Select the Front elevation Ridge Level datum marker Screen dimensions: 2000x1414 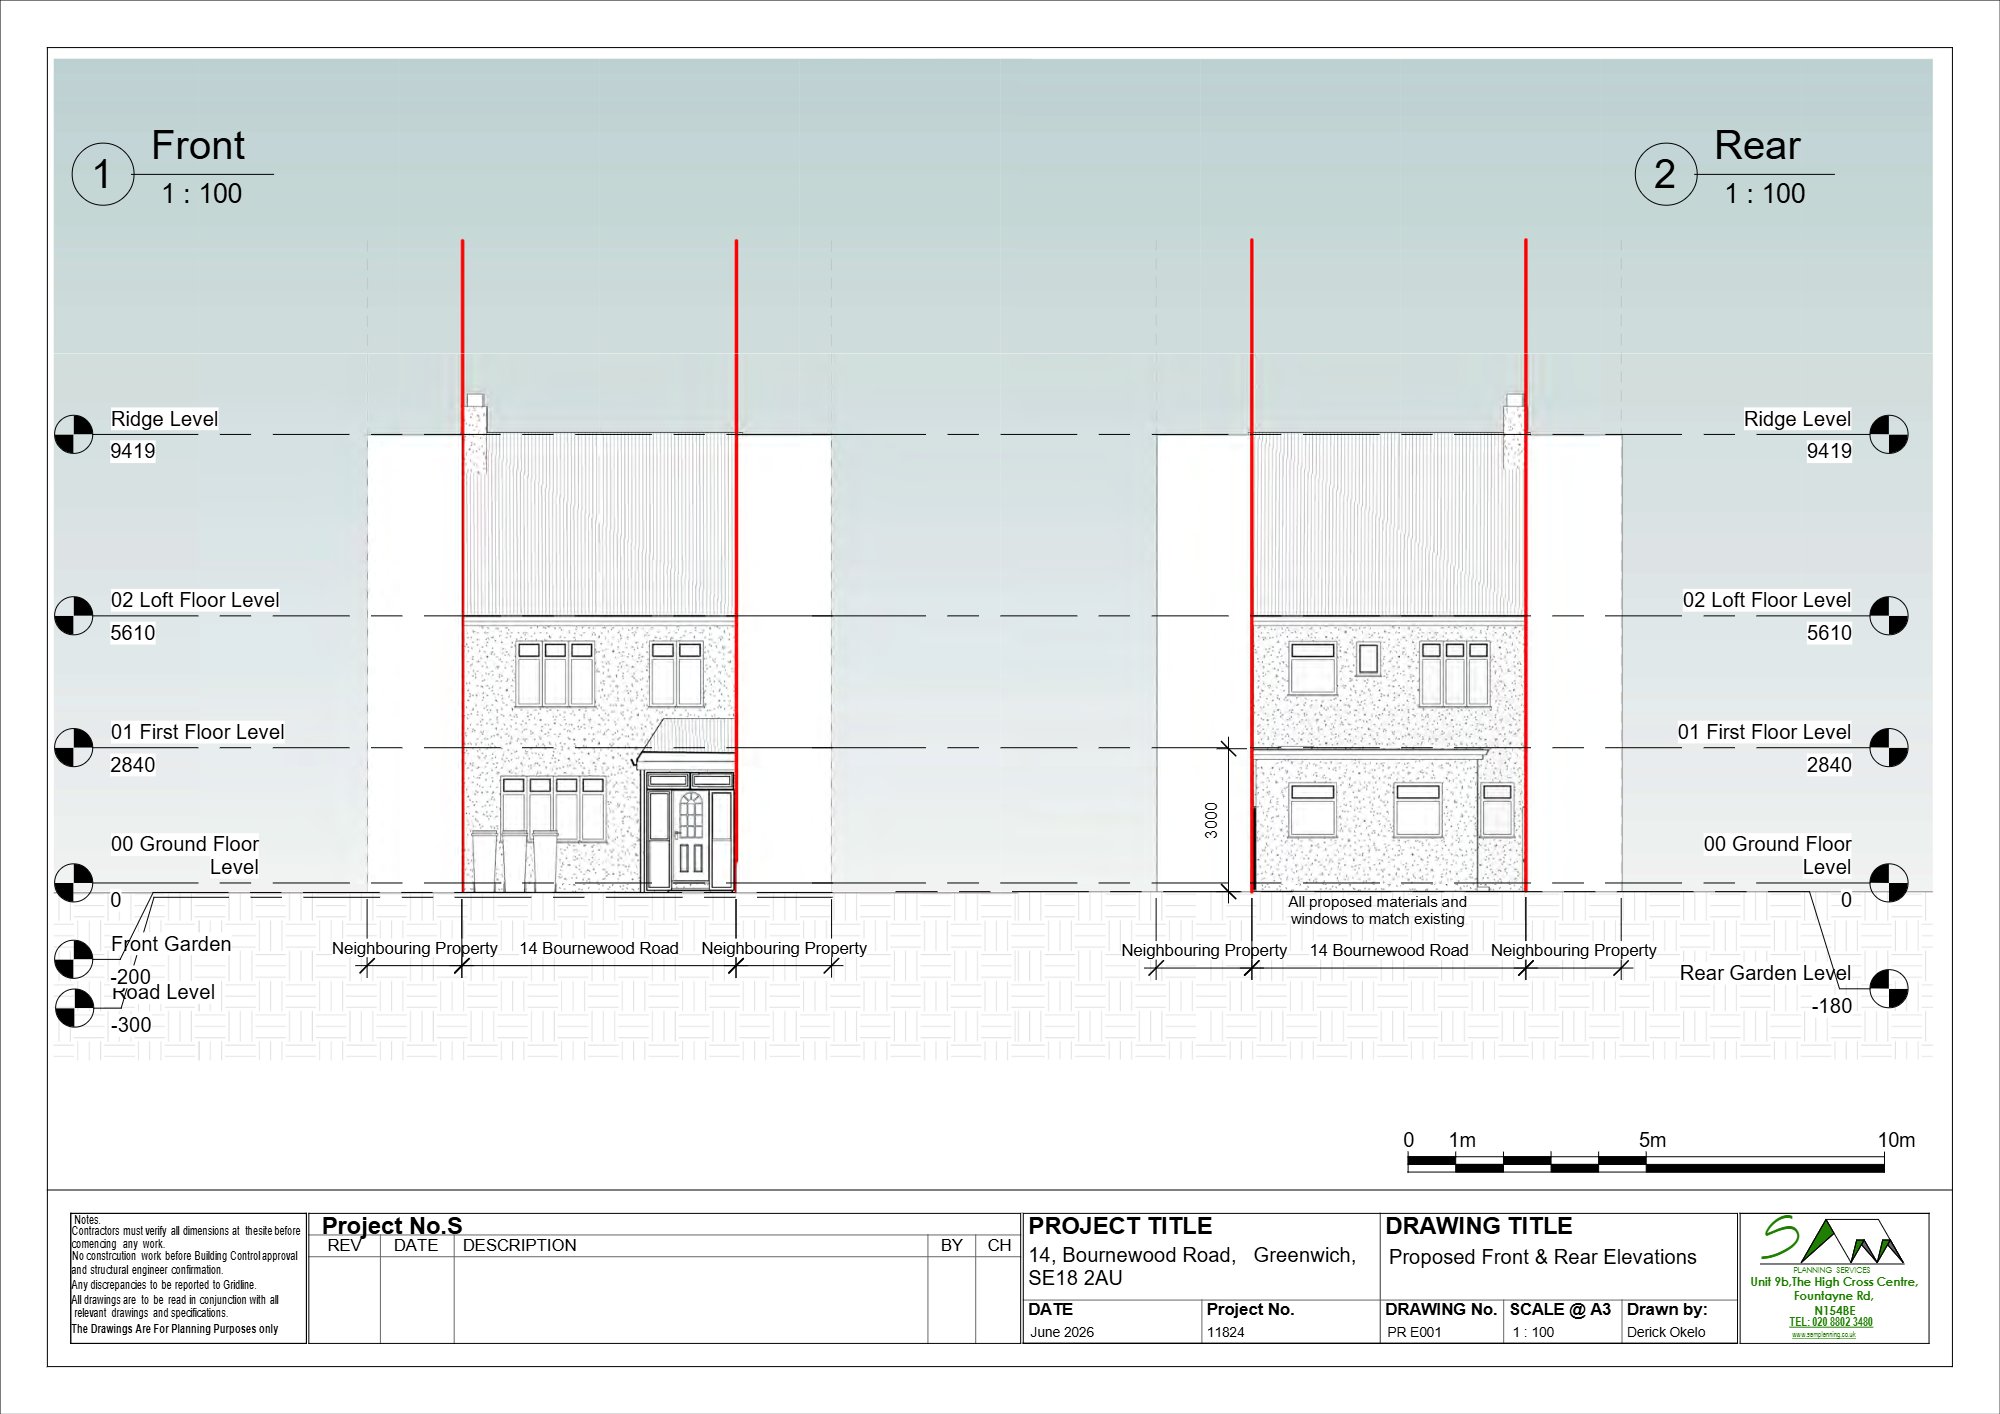tap(73, 435)
